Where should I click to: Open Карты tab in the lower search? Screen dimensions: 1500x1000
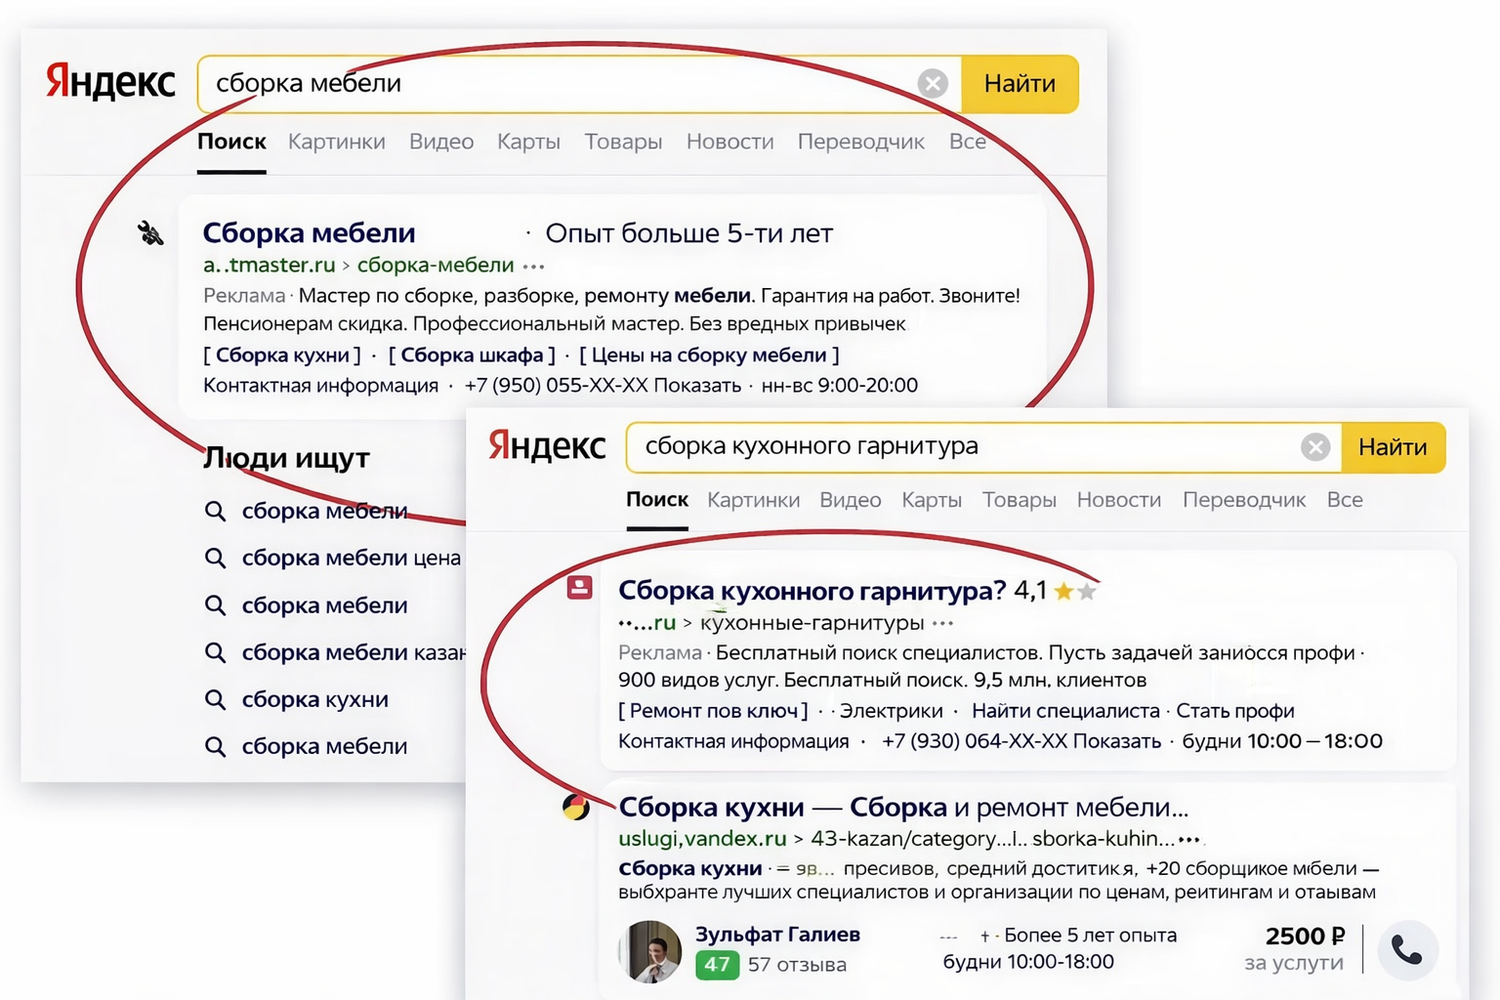pos(931,500)
